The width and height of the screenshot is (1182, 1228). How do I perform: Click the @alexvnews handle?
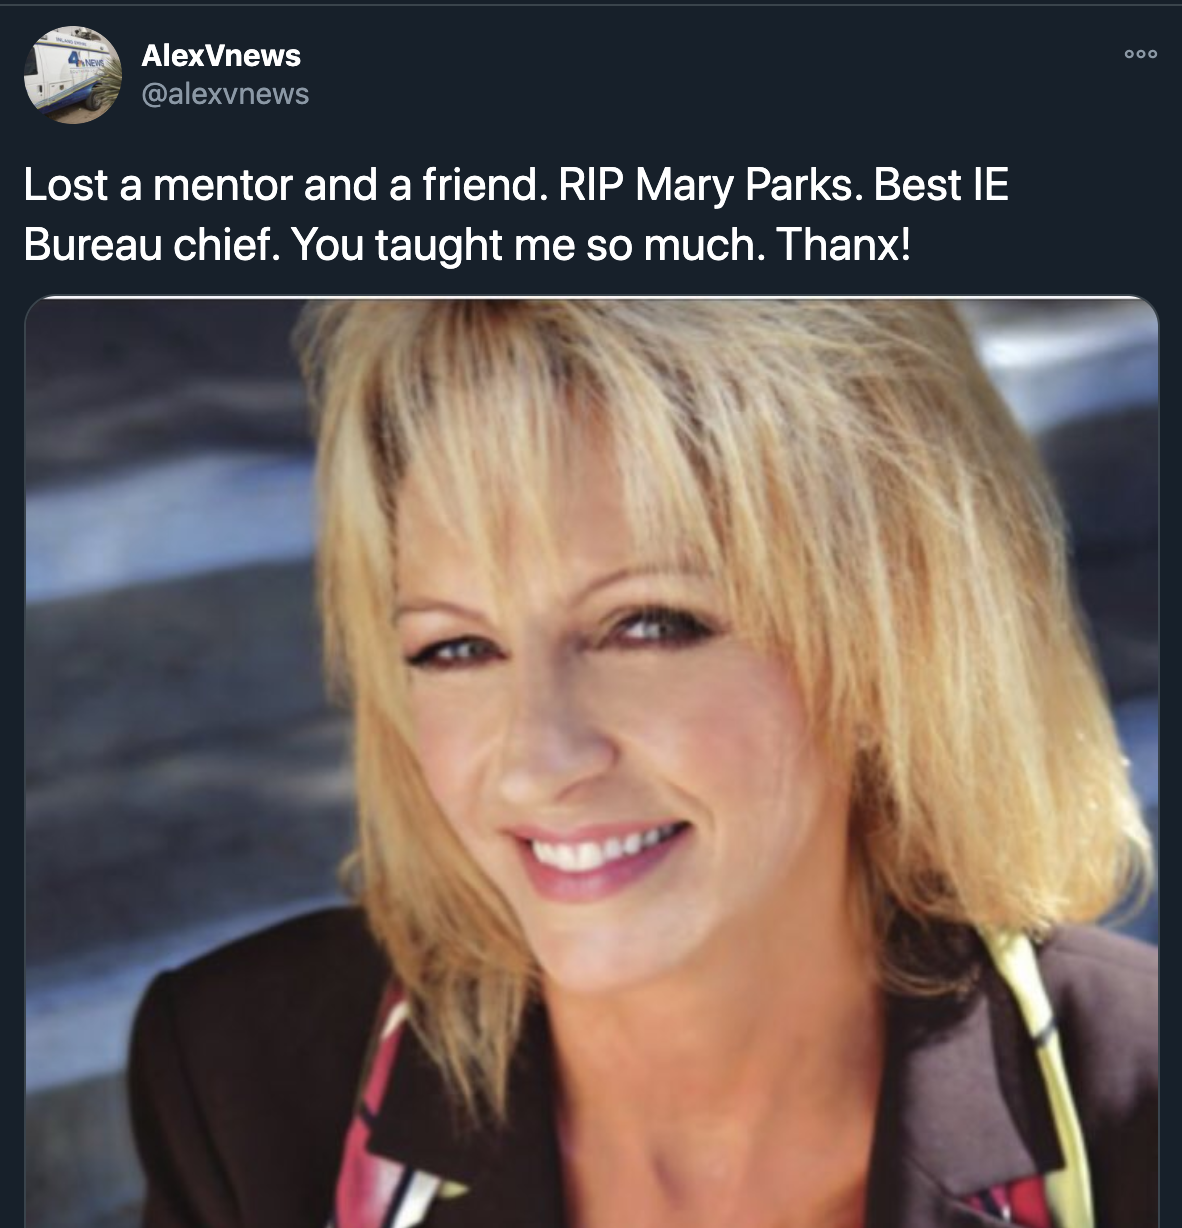click(225, 94)
